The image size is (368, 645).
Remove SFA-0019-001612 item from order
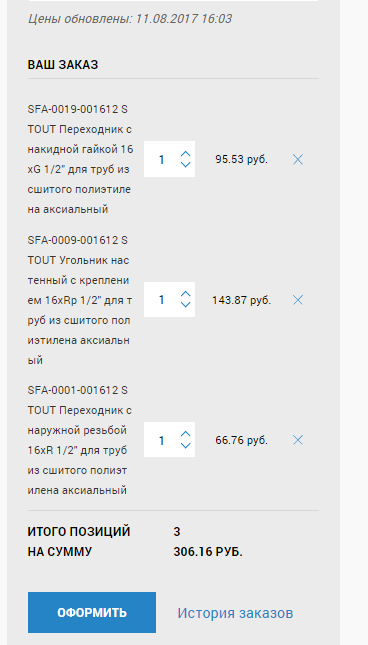pyautogui.click(x=298, y=160)
